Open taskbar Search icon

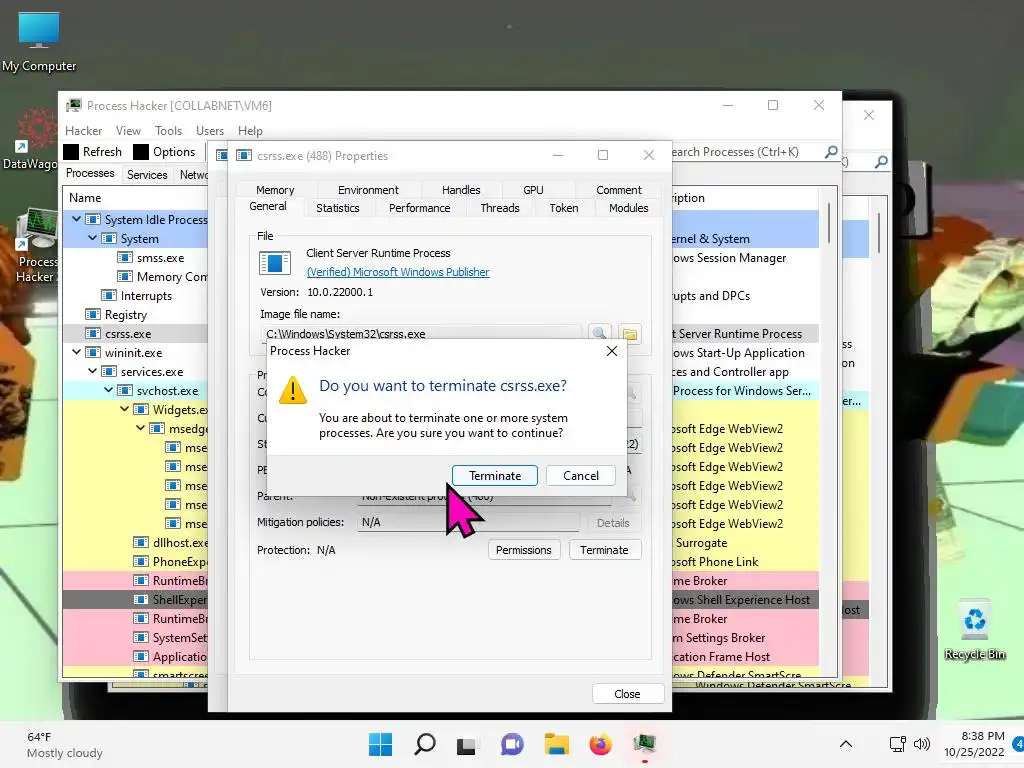click(424, 744)
